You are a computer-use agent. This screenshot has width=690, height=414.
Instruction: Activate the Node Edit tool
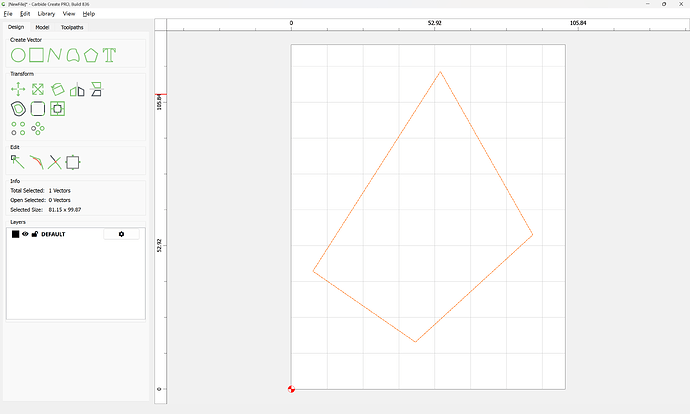(x=17, y=161)
